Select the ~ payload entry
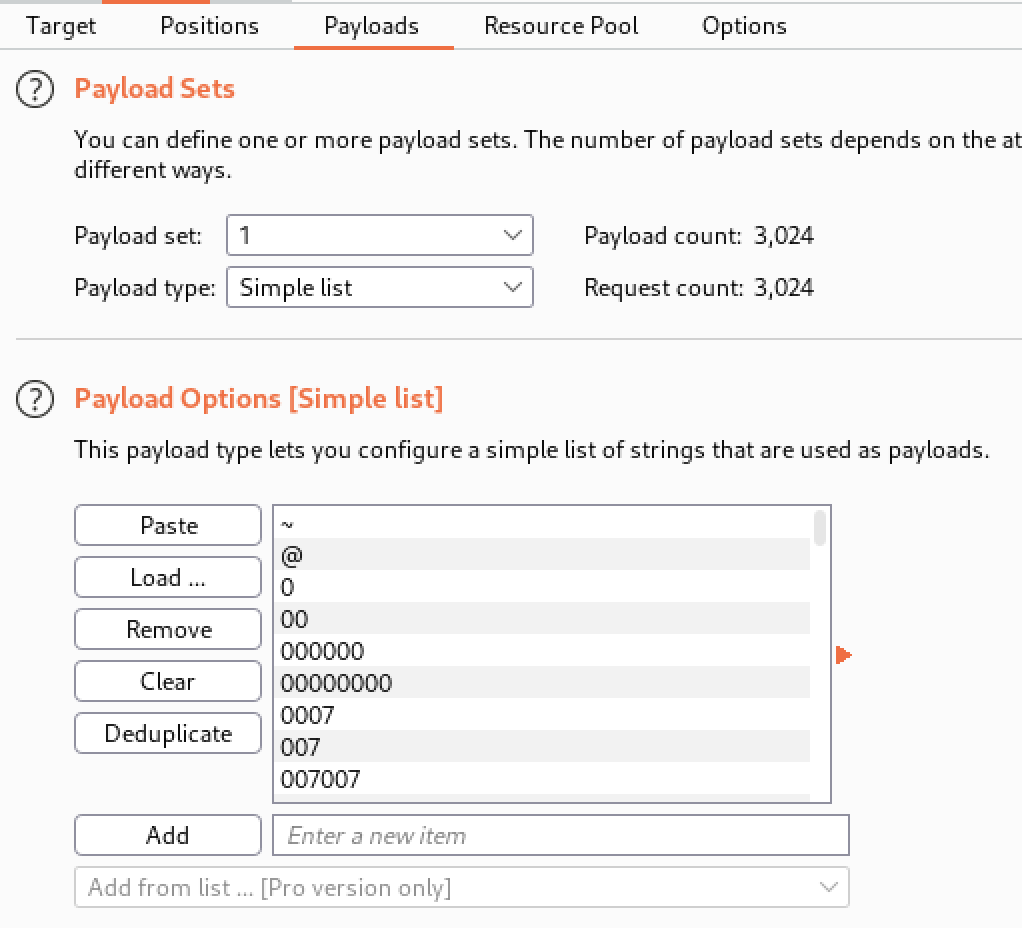Viewport: 1022px width, 928px height. click(x=542, y=523)
